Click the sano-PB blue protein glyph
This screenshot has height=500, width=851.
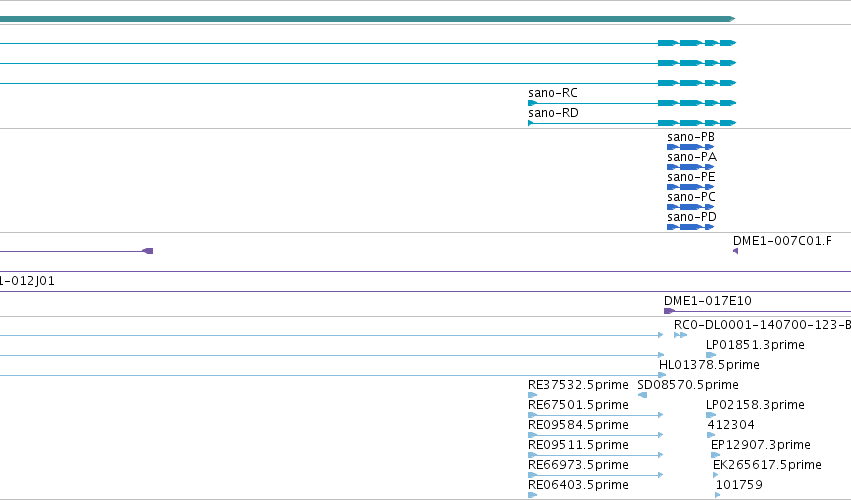pos(690,147)
